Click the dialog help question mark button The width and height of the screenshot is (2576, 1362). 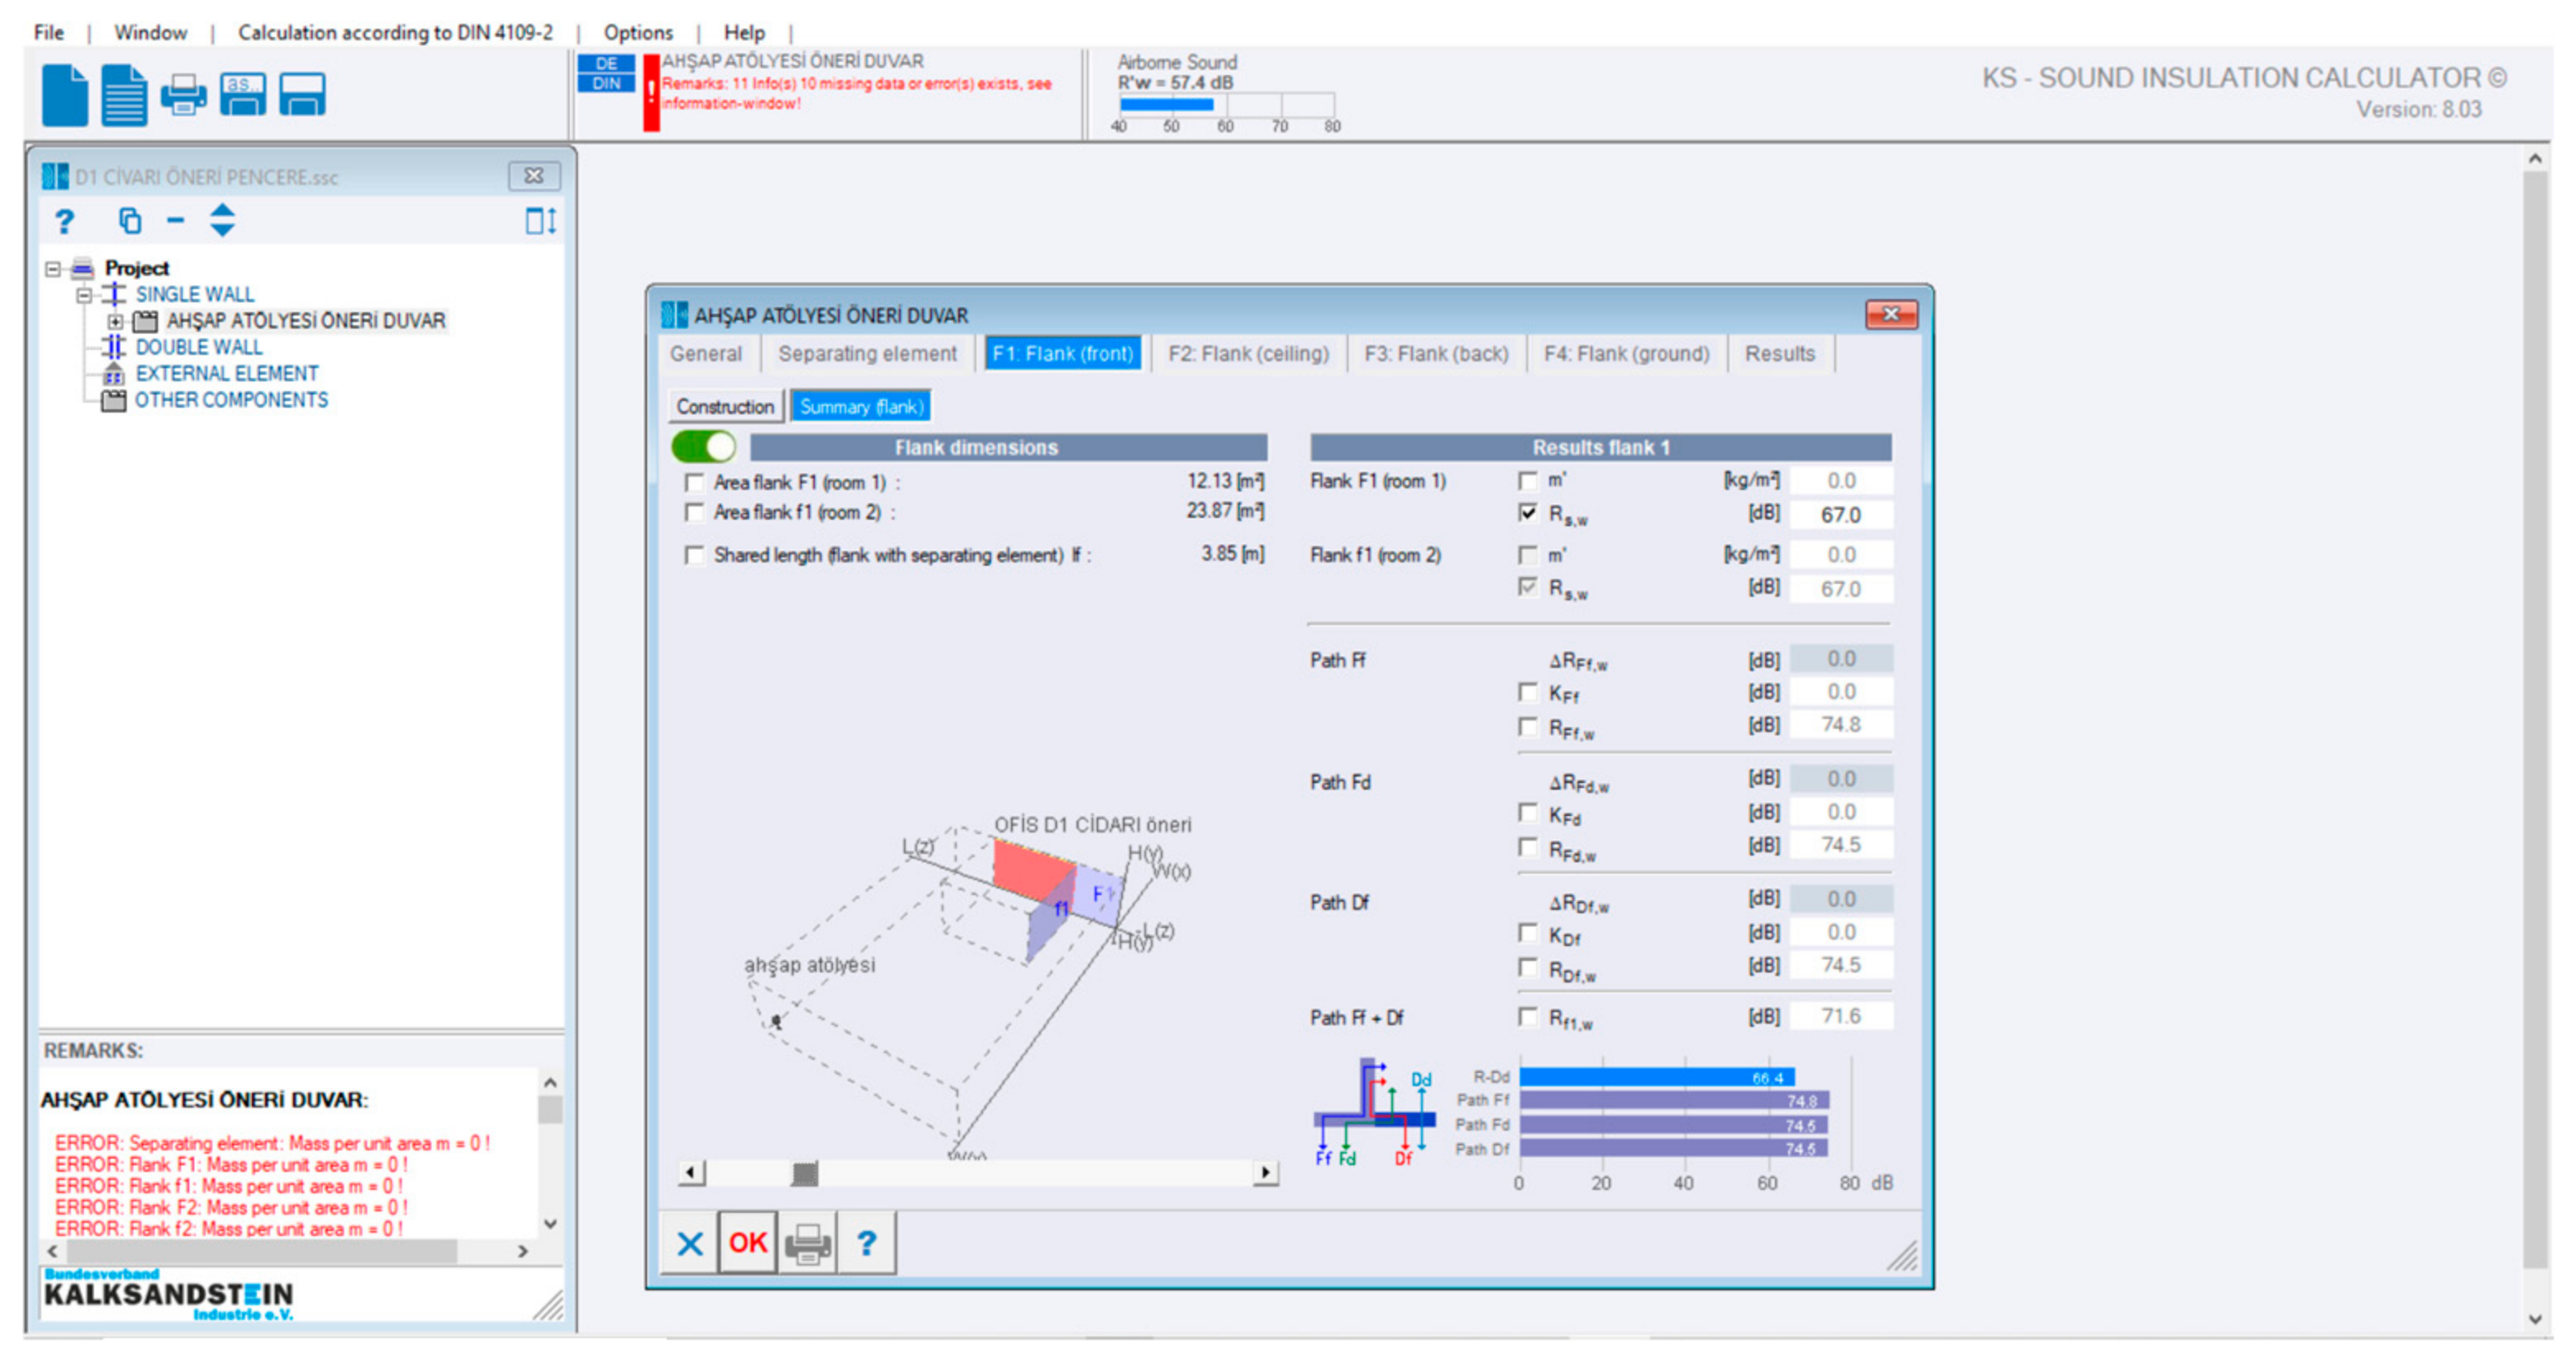point(866,1243)
